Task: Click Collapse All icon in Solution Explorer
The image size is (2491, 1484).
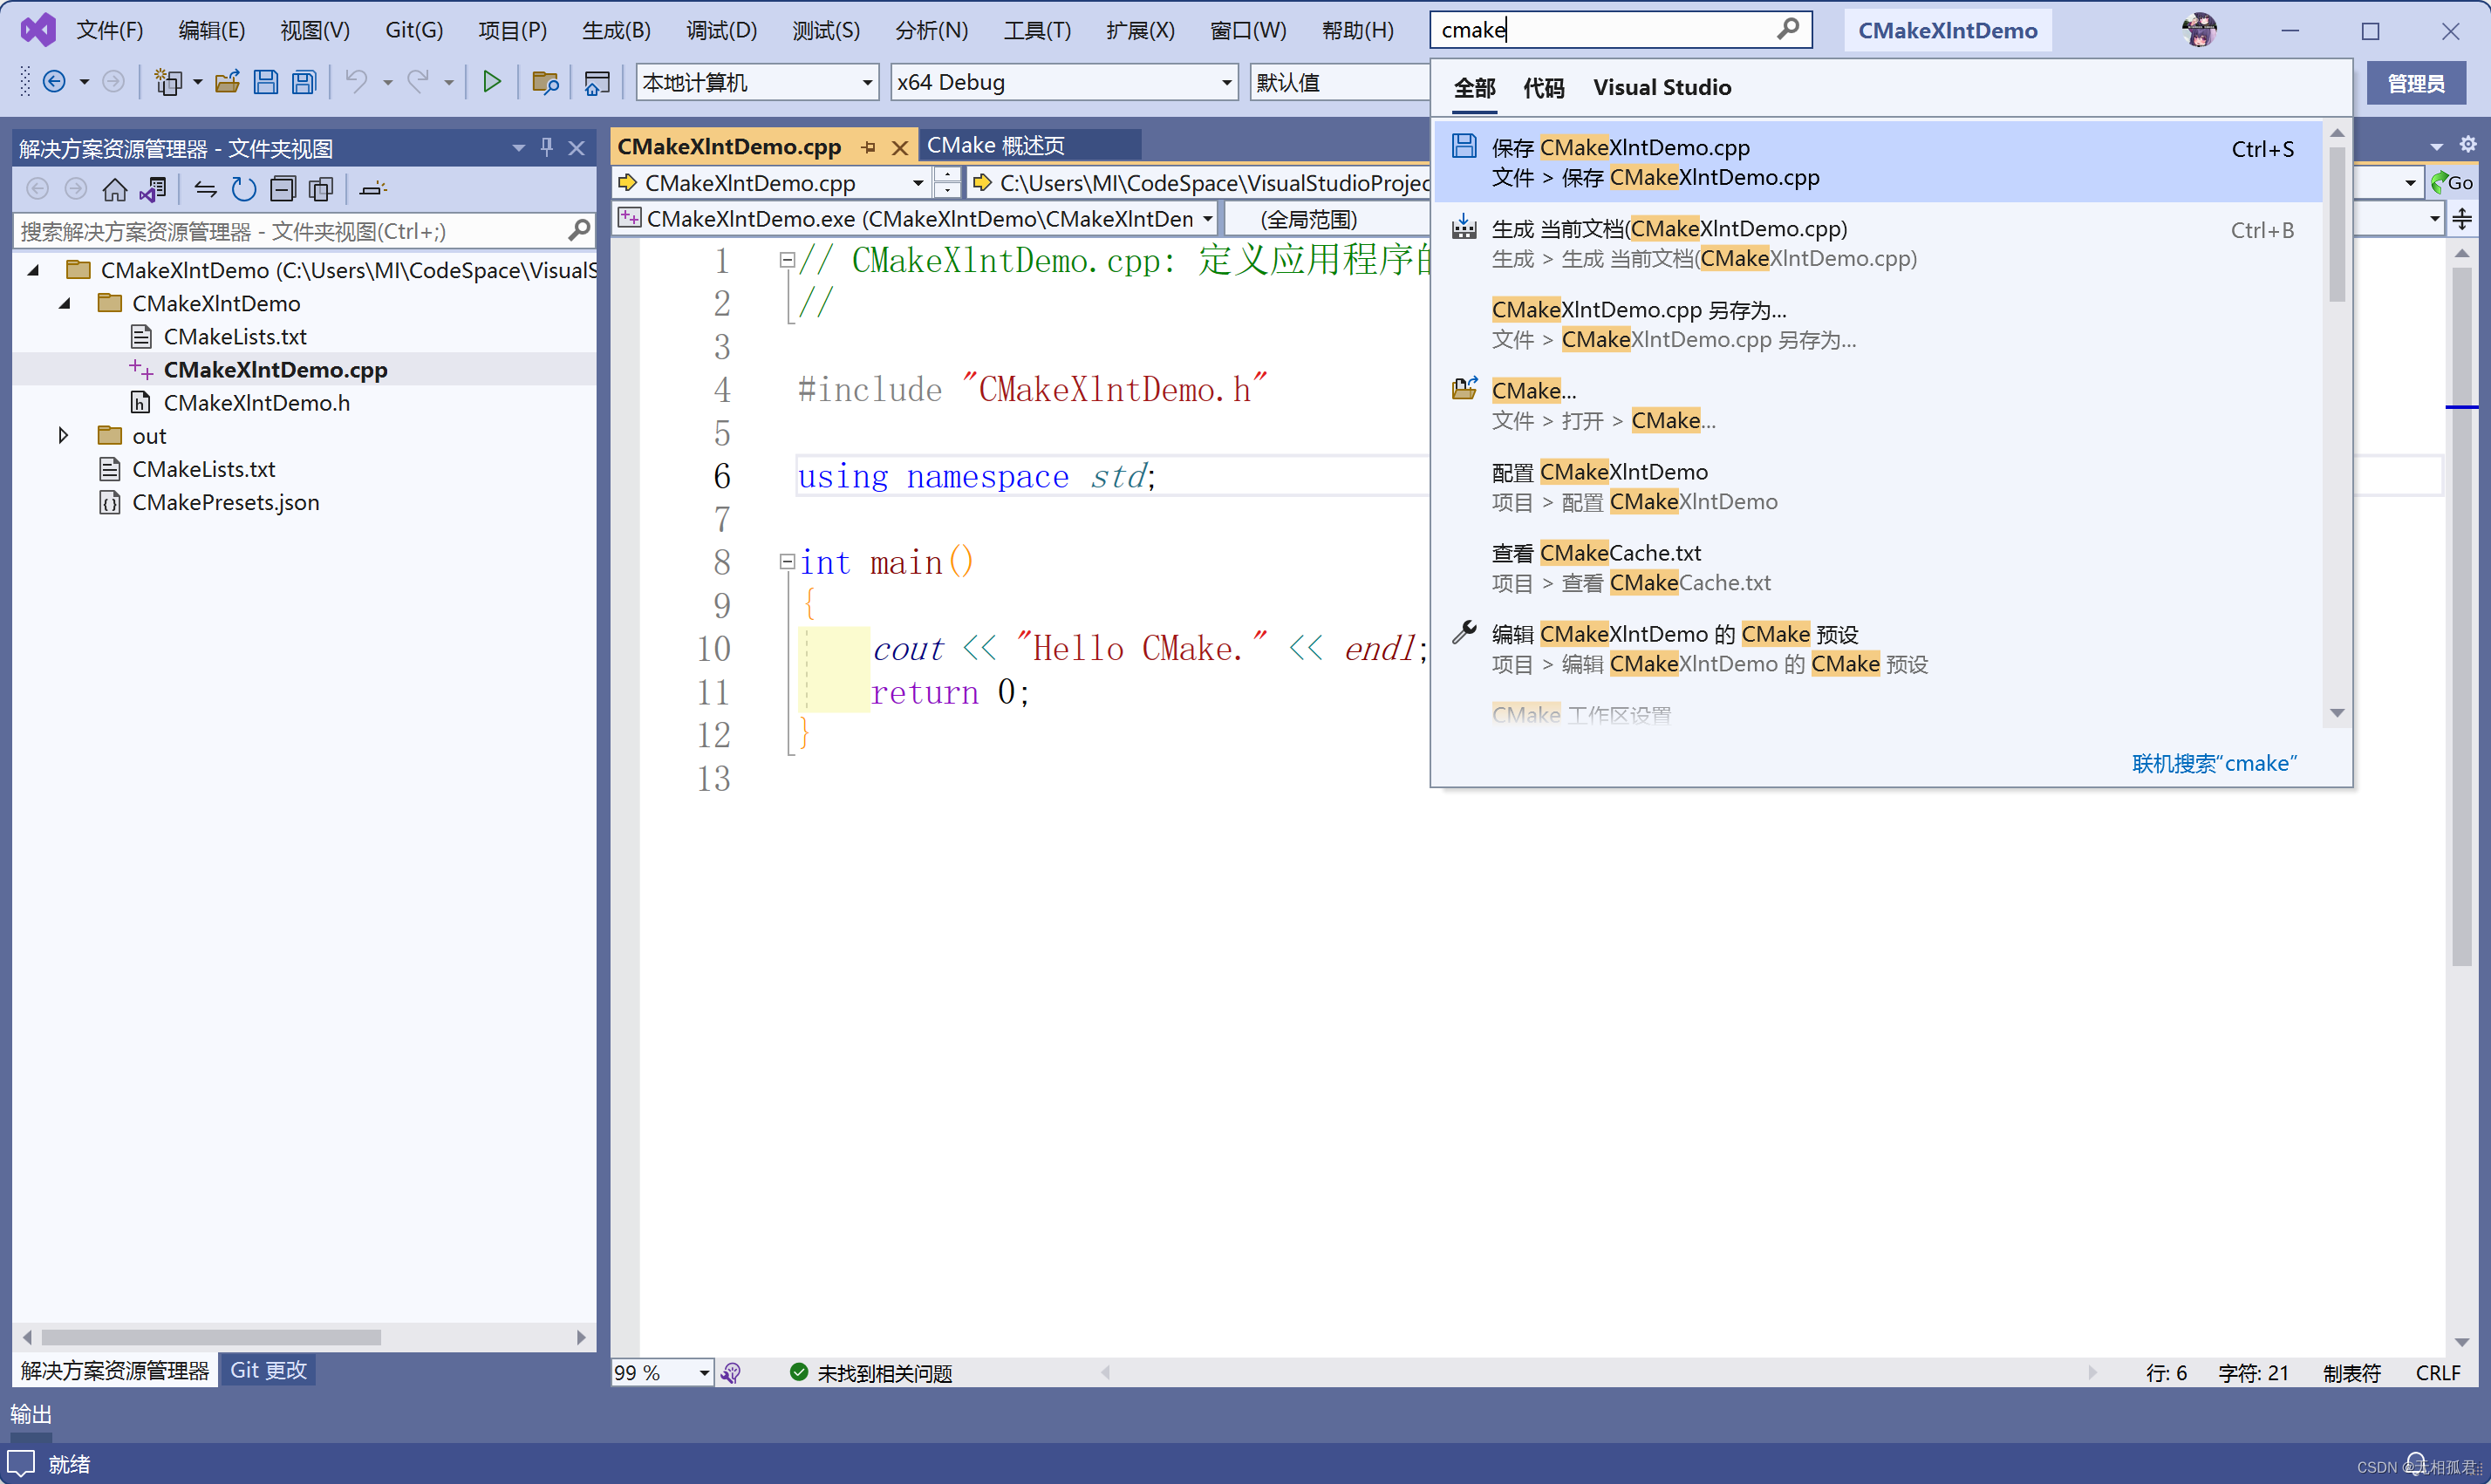Action: pyautogui.click(x=283, y=189)
